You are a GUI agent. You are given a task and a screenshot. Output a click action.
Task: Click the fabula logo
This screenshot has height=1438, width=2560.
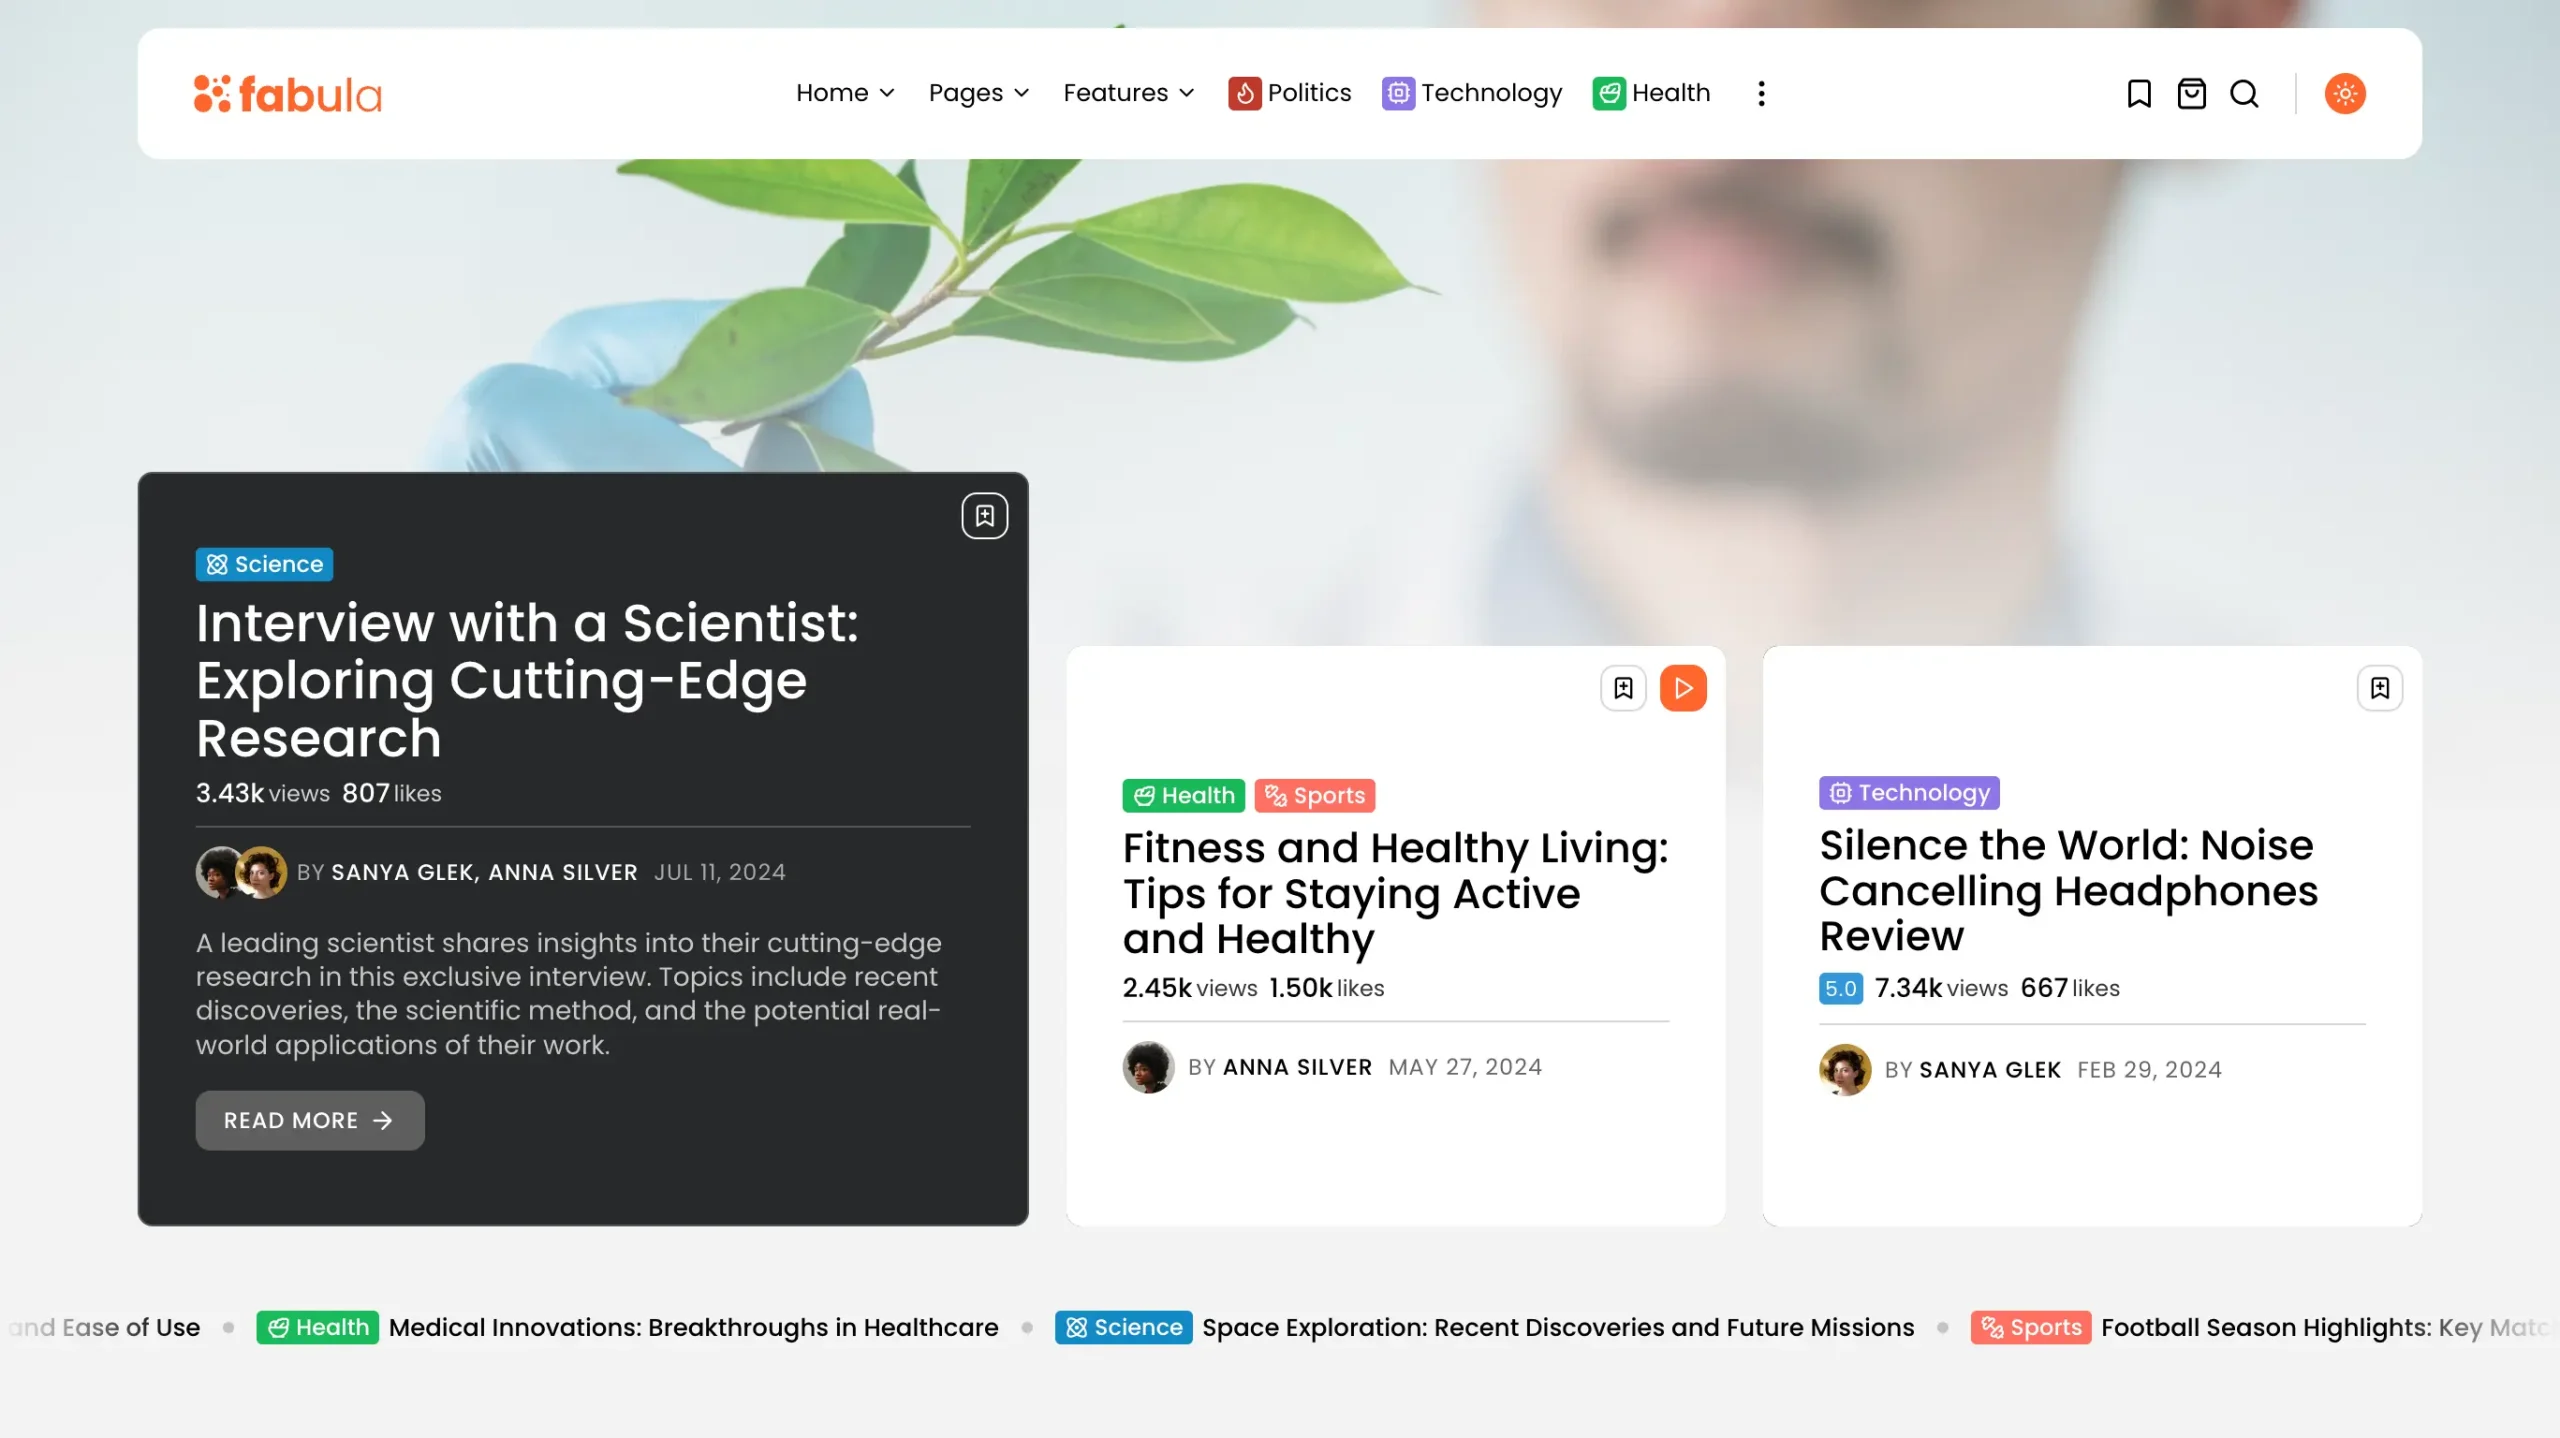pyautogui.click(x=288, y=94)
